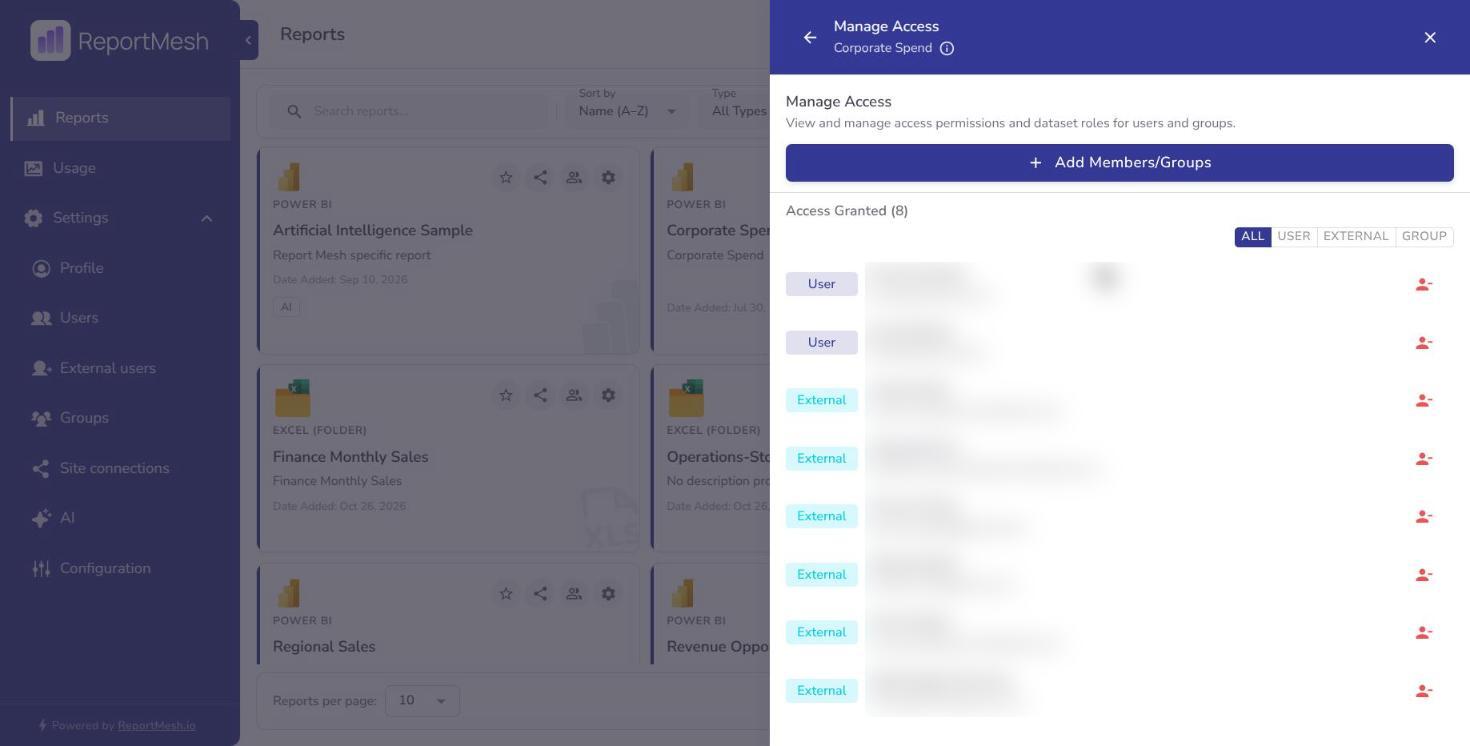
Task: Click the back arrow in Manage Access header
Action: (x=810, y=37)
